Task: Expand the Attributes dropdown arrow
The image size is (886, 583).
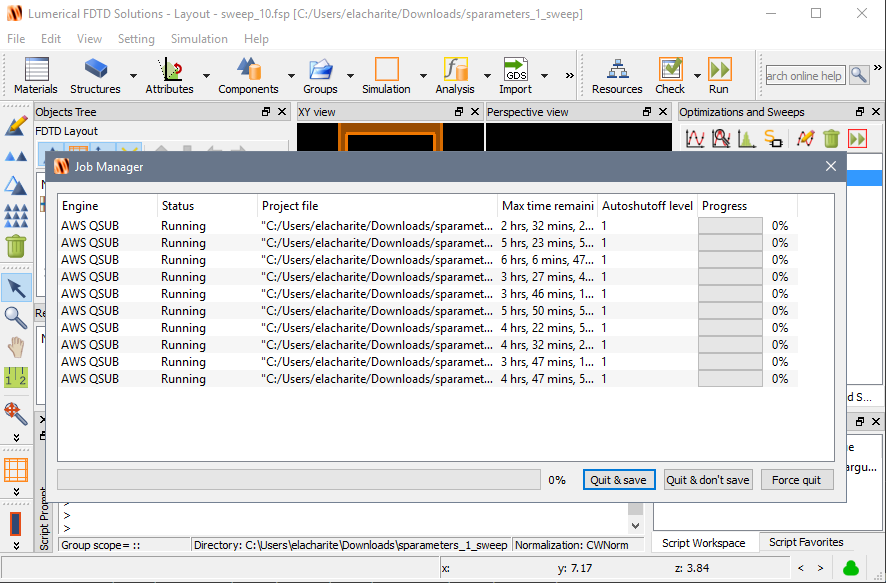Action: pos(206,75)
